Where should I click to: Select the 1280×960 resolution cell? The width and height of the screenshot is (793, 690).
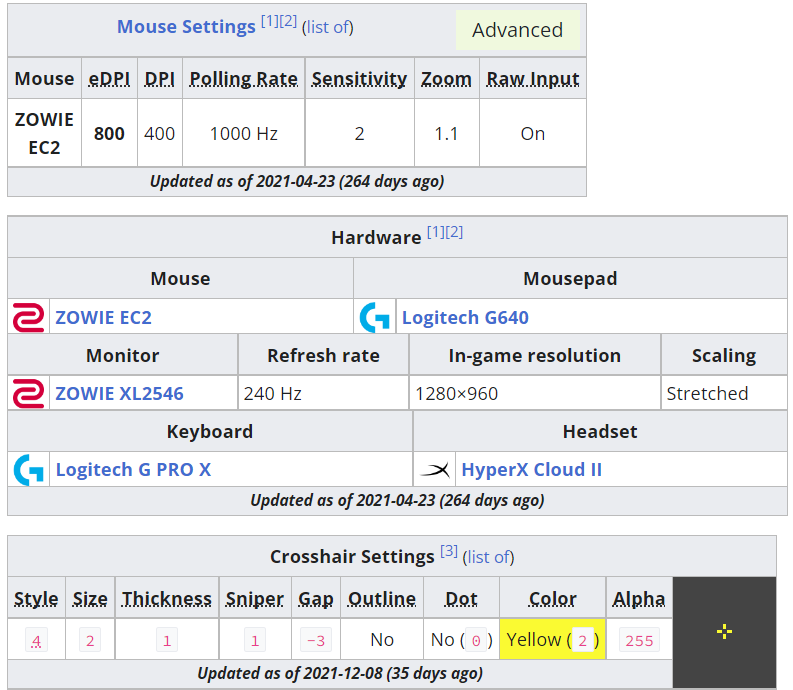[535, 393]
